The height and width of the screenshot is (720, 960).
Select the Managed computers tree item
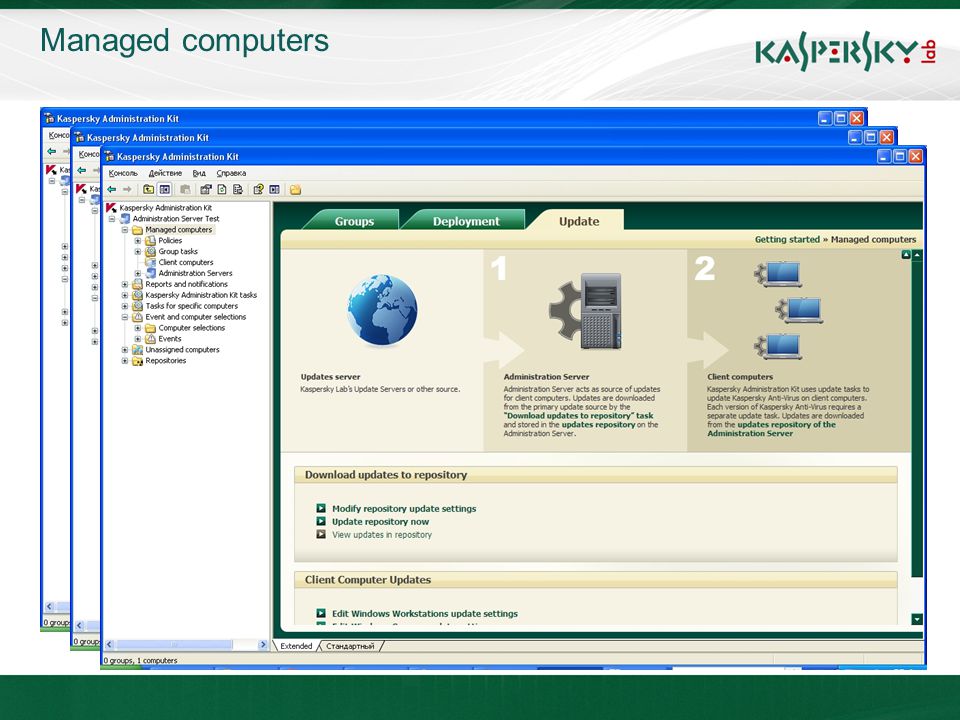pos(179,230)
